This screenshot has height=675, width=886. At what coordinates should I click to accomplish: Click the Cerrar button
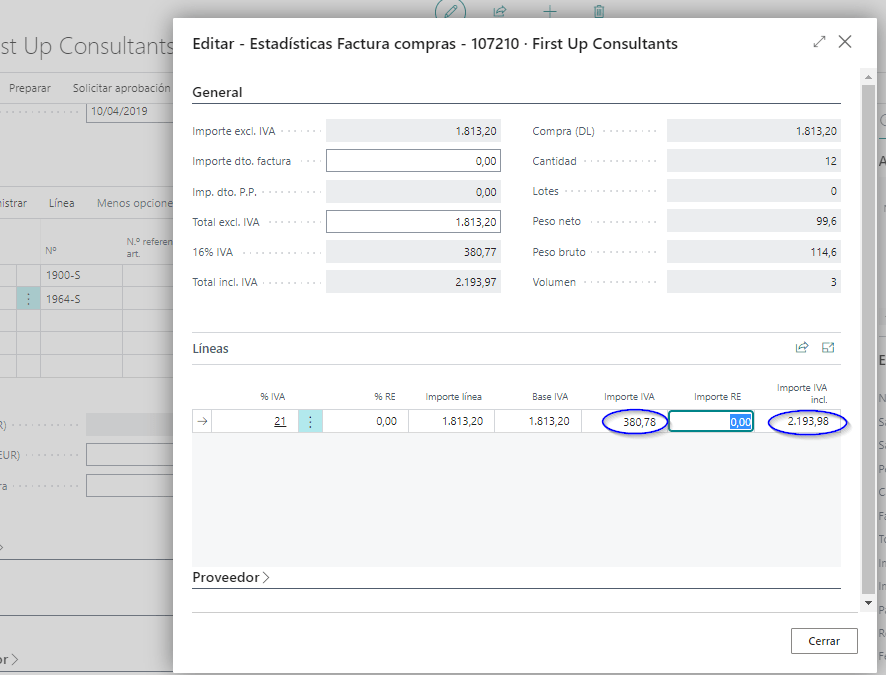[x=824, y=641]
